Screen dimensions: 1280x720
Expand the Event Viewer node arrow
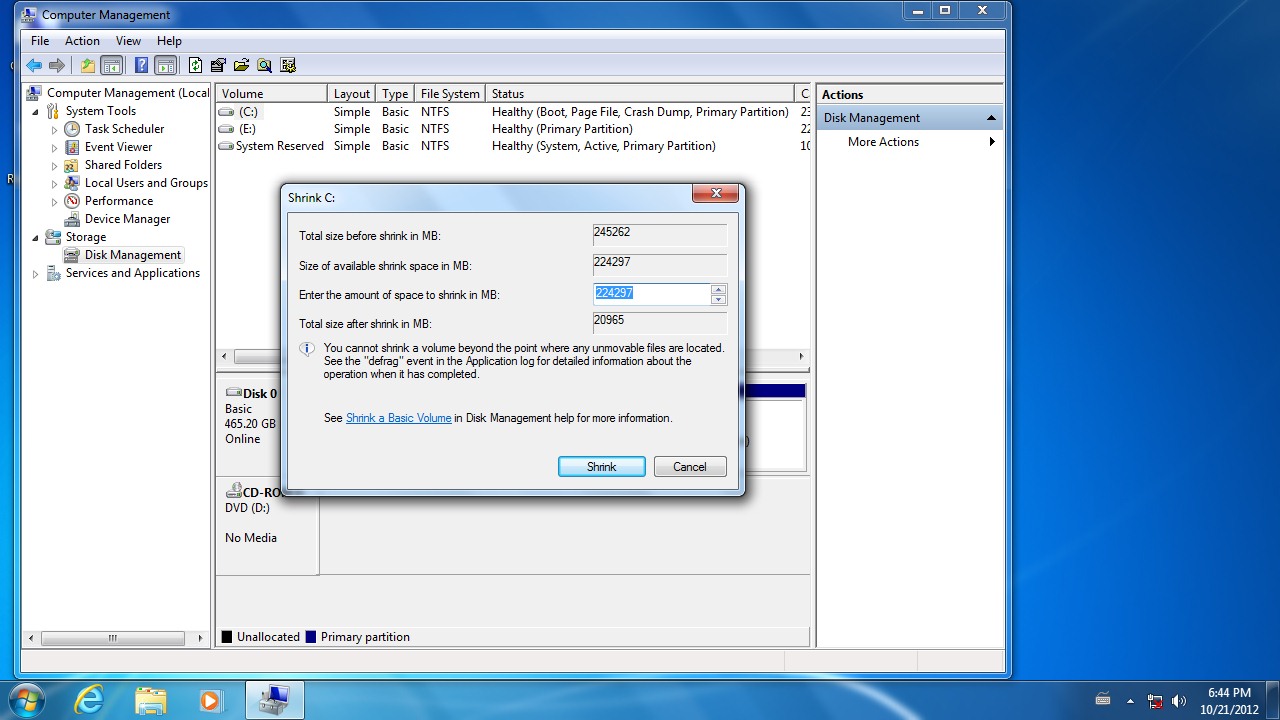tap(55, 147)
